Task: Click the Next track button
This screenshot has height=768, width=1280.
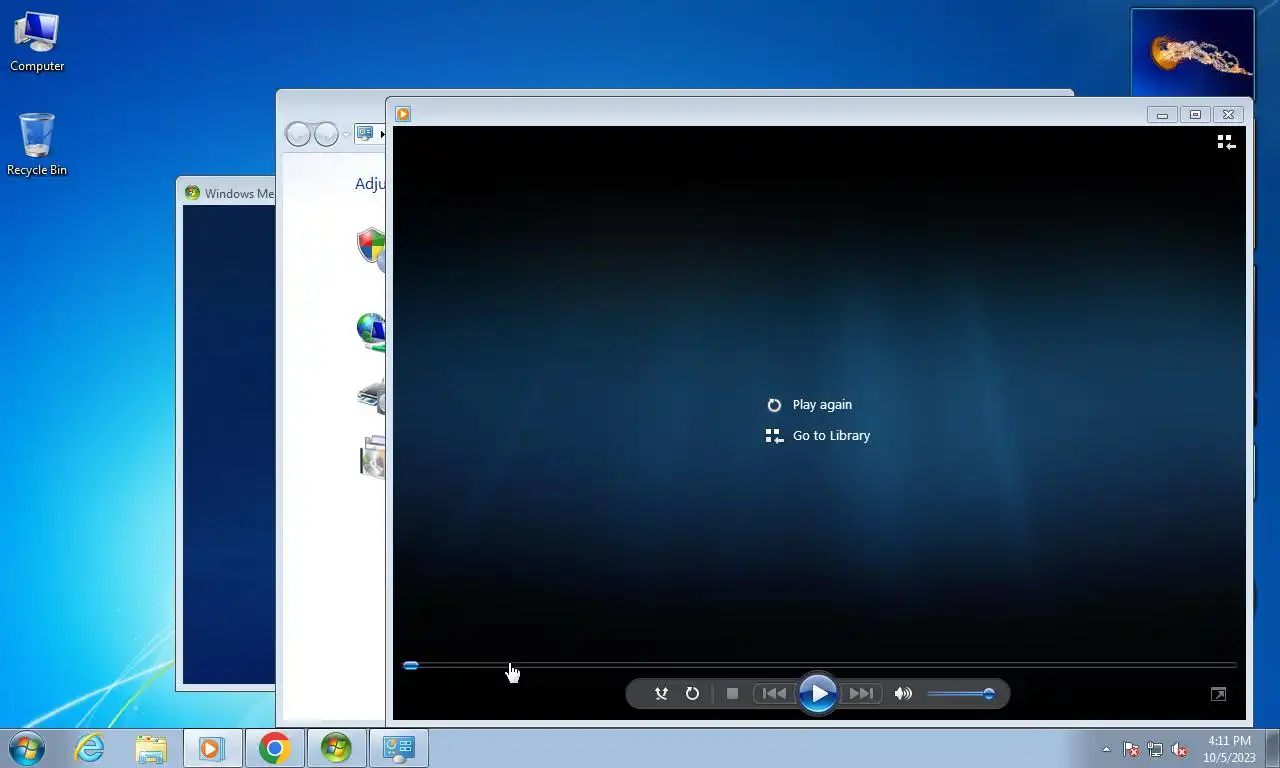Action: [860, 693]
